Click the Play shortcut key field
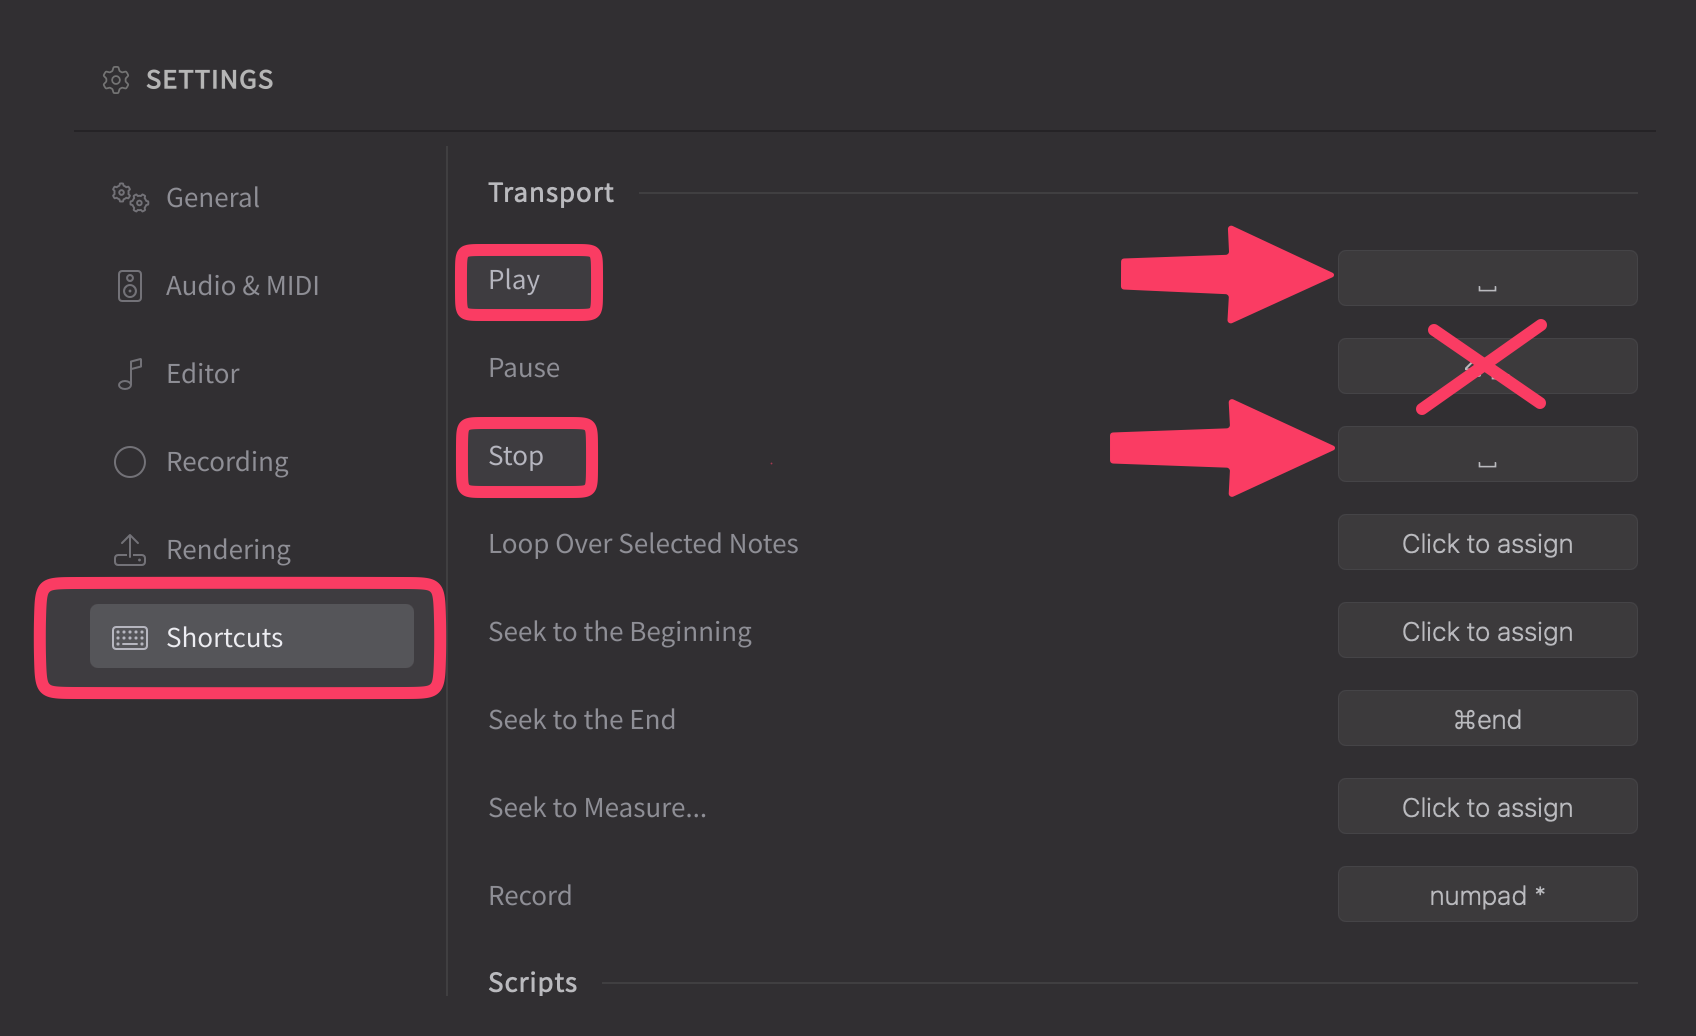 (x=1487, y=279)
